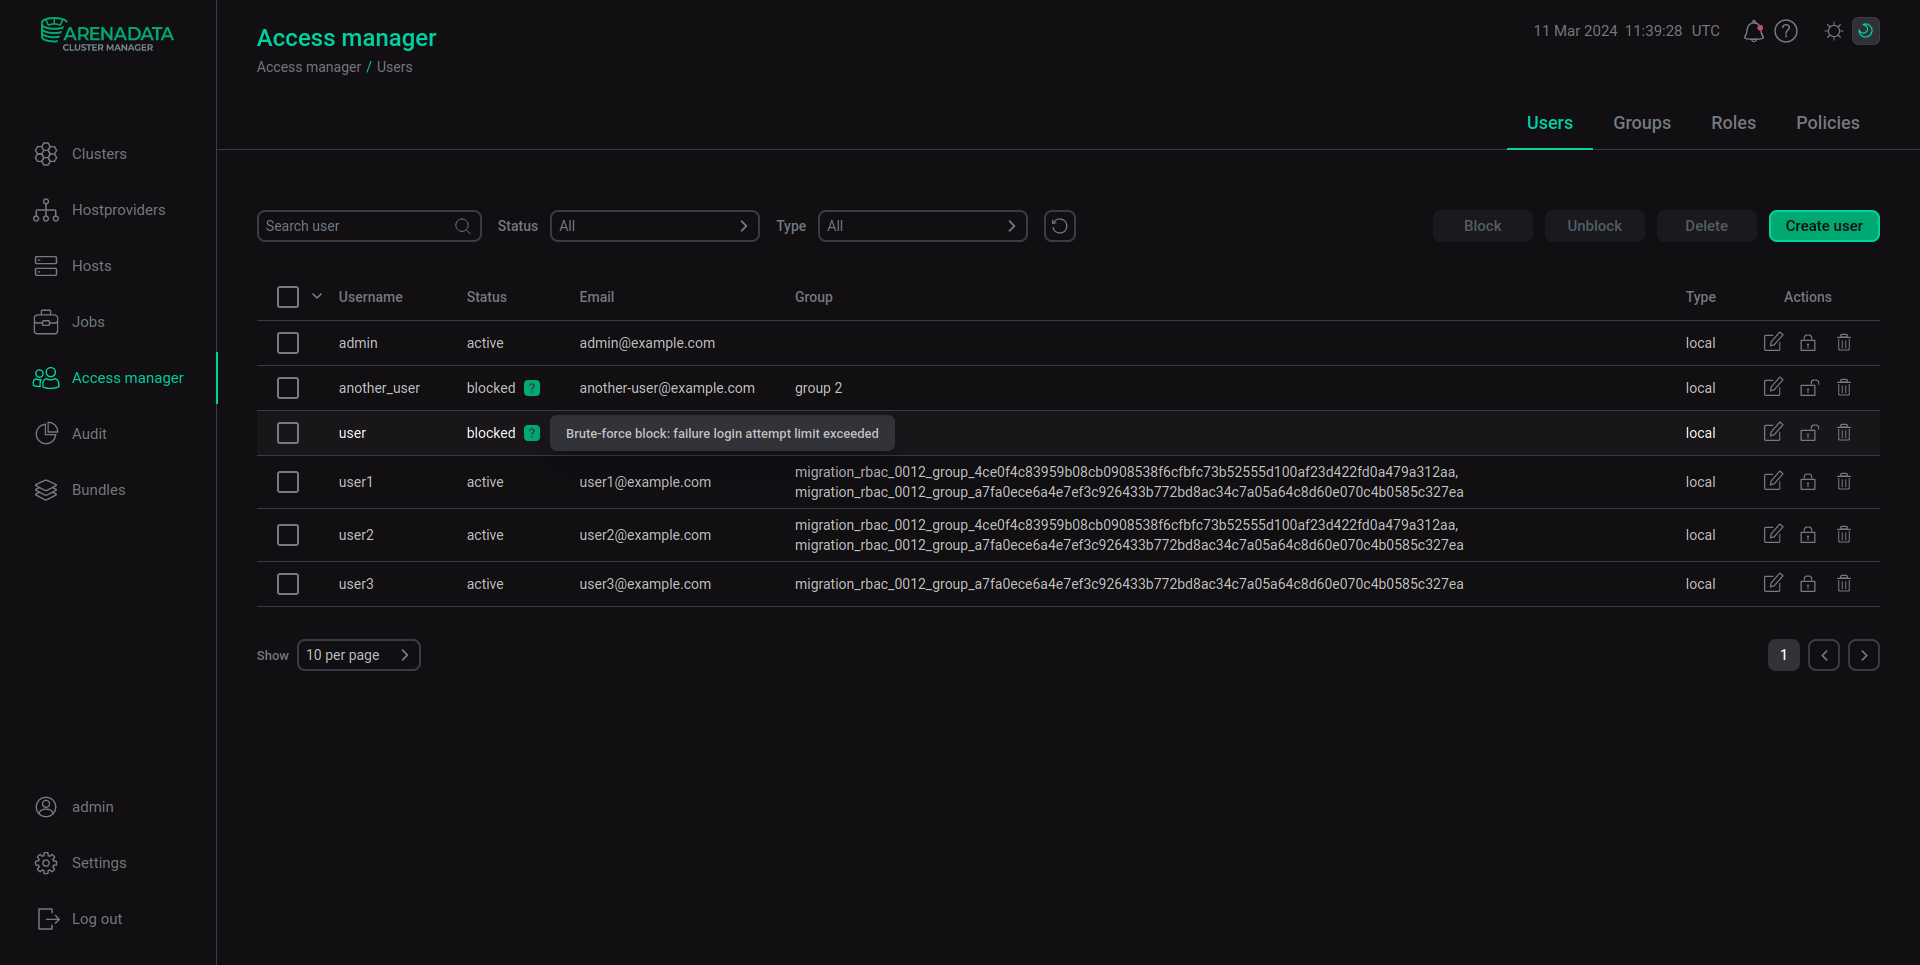Tick the user2 checkbox
This screenshot has width=1920, height=965.
[x=288, y=535]
